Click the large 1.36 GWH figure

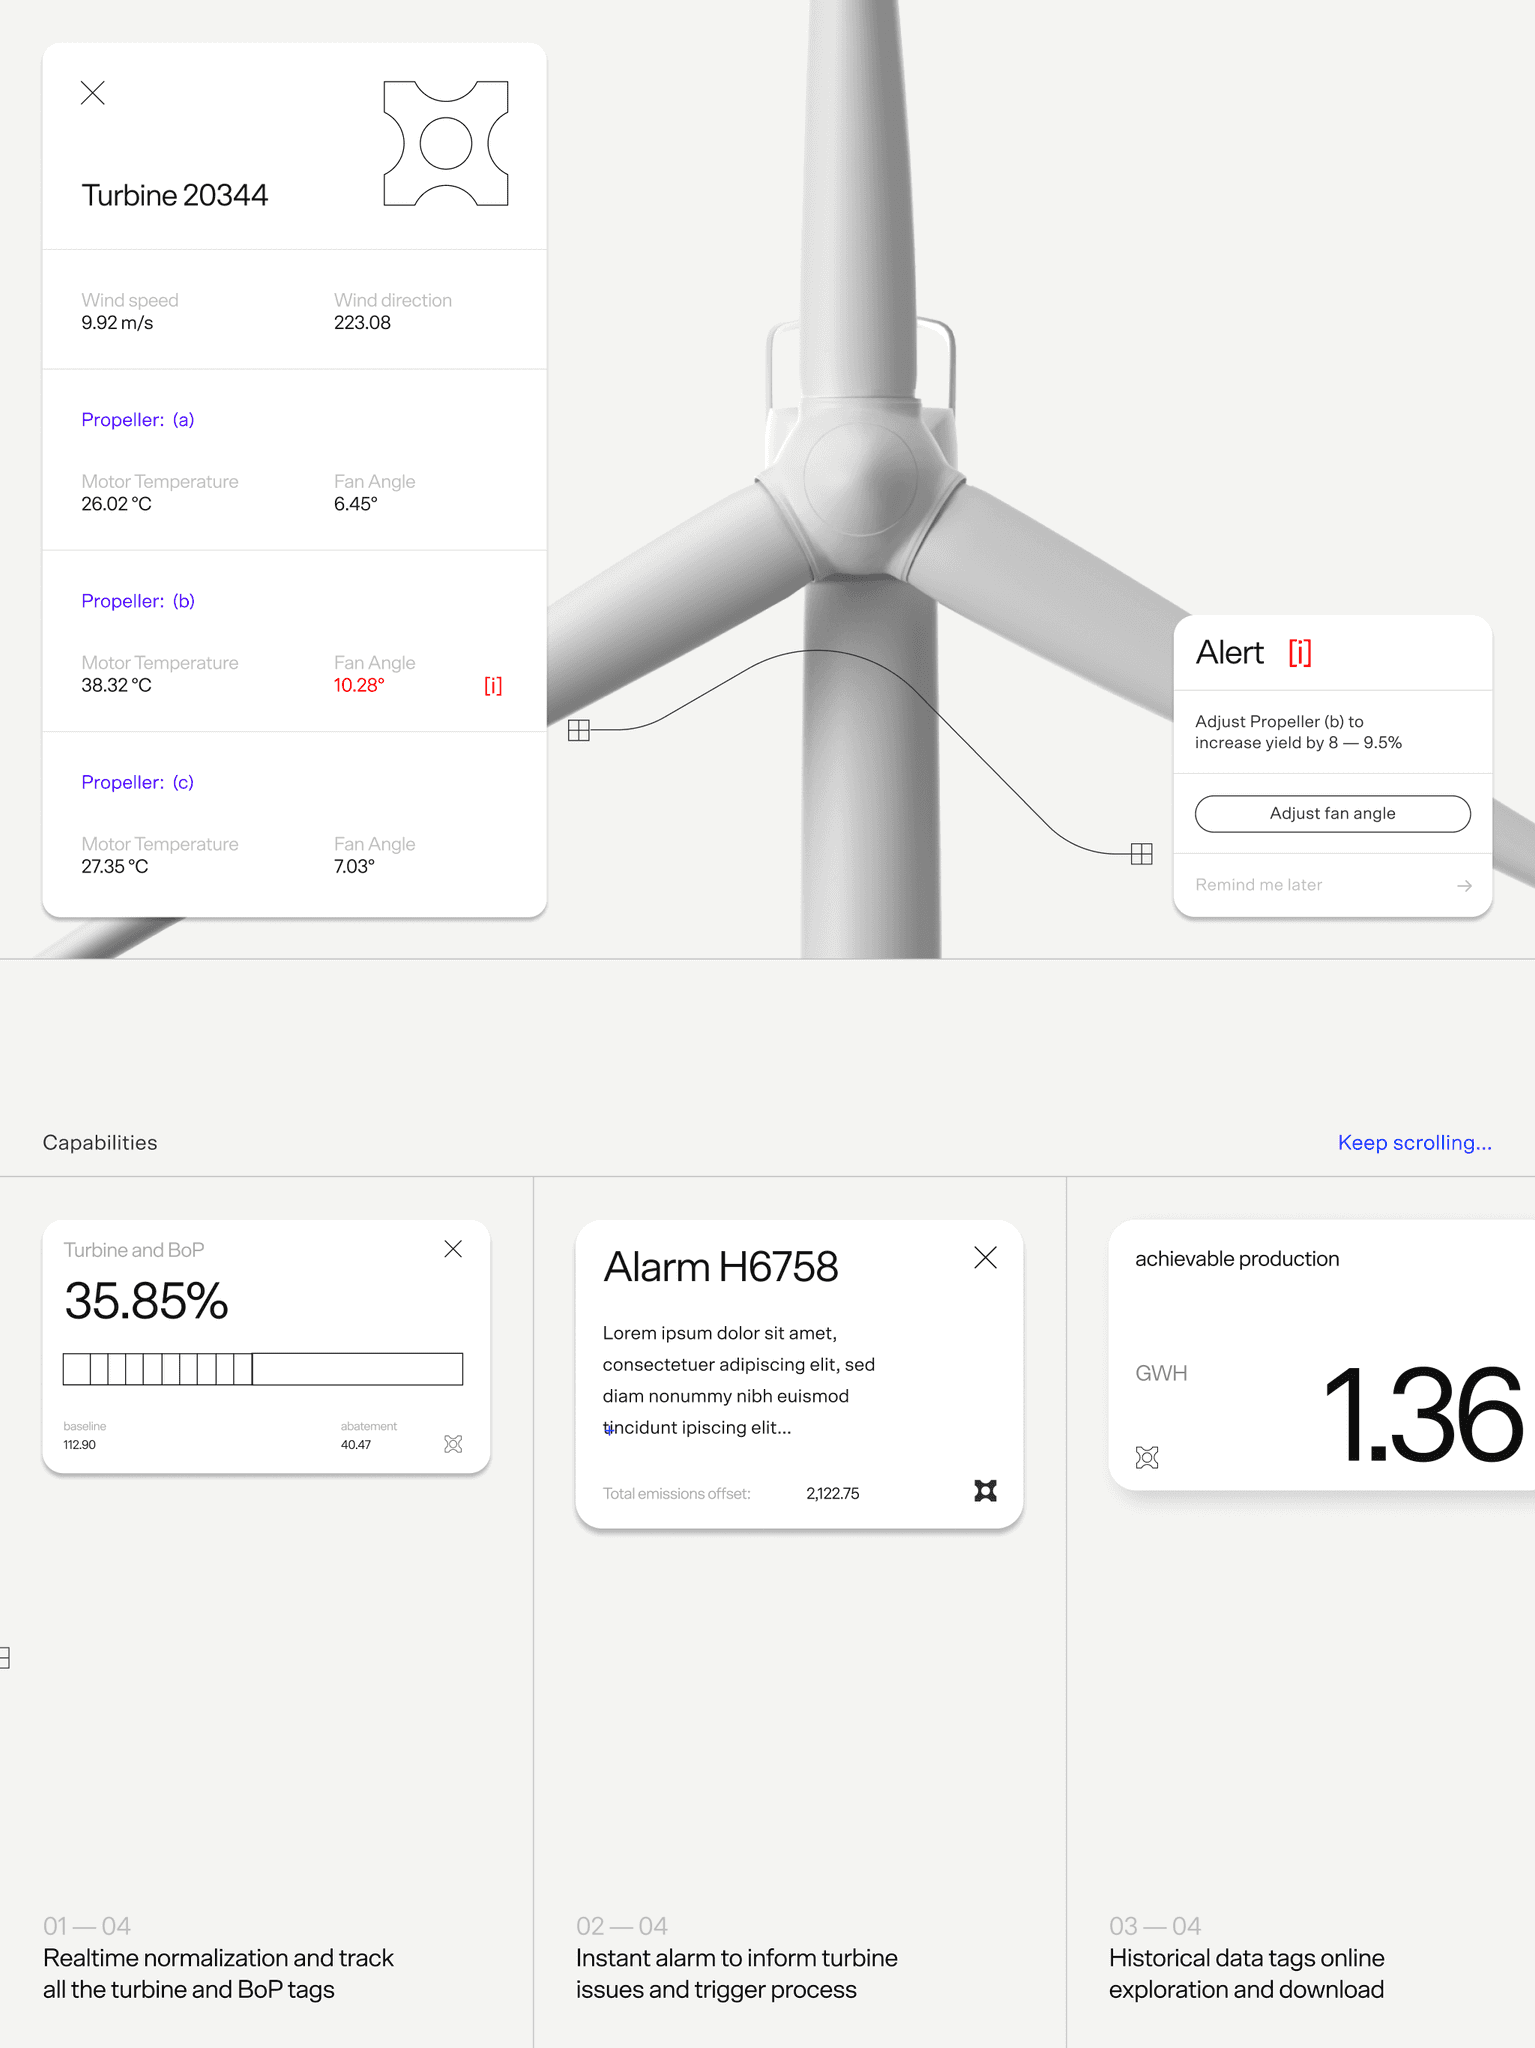point(1422,1415)
